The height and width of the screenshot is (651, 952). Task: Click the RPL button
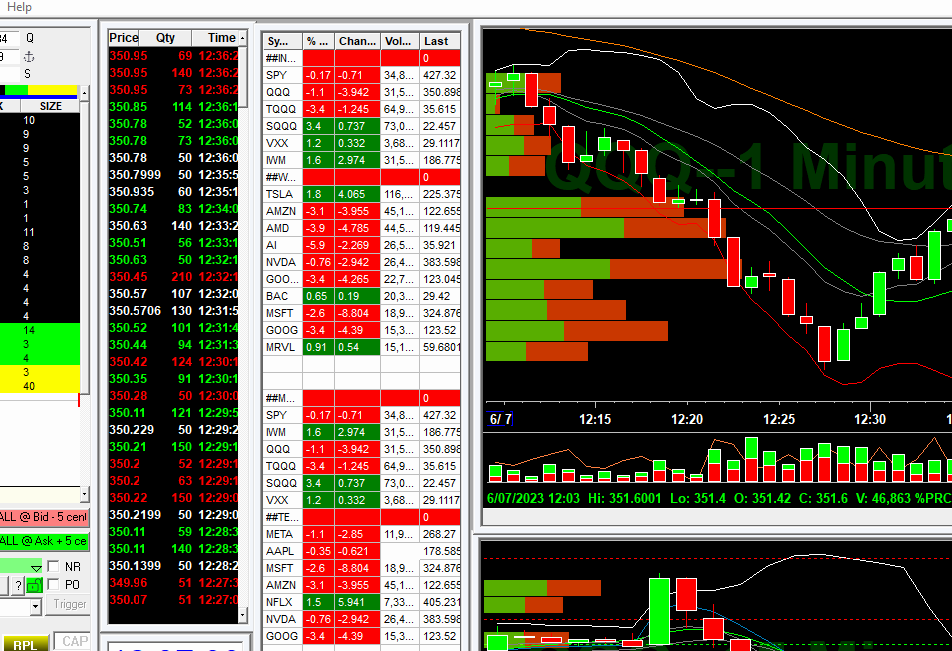pyautogui.click(x=25, y=643)
